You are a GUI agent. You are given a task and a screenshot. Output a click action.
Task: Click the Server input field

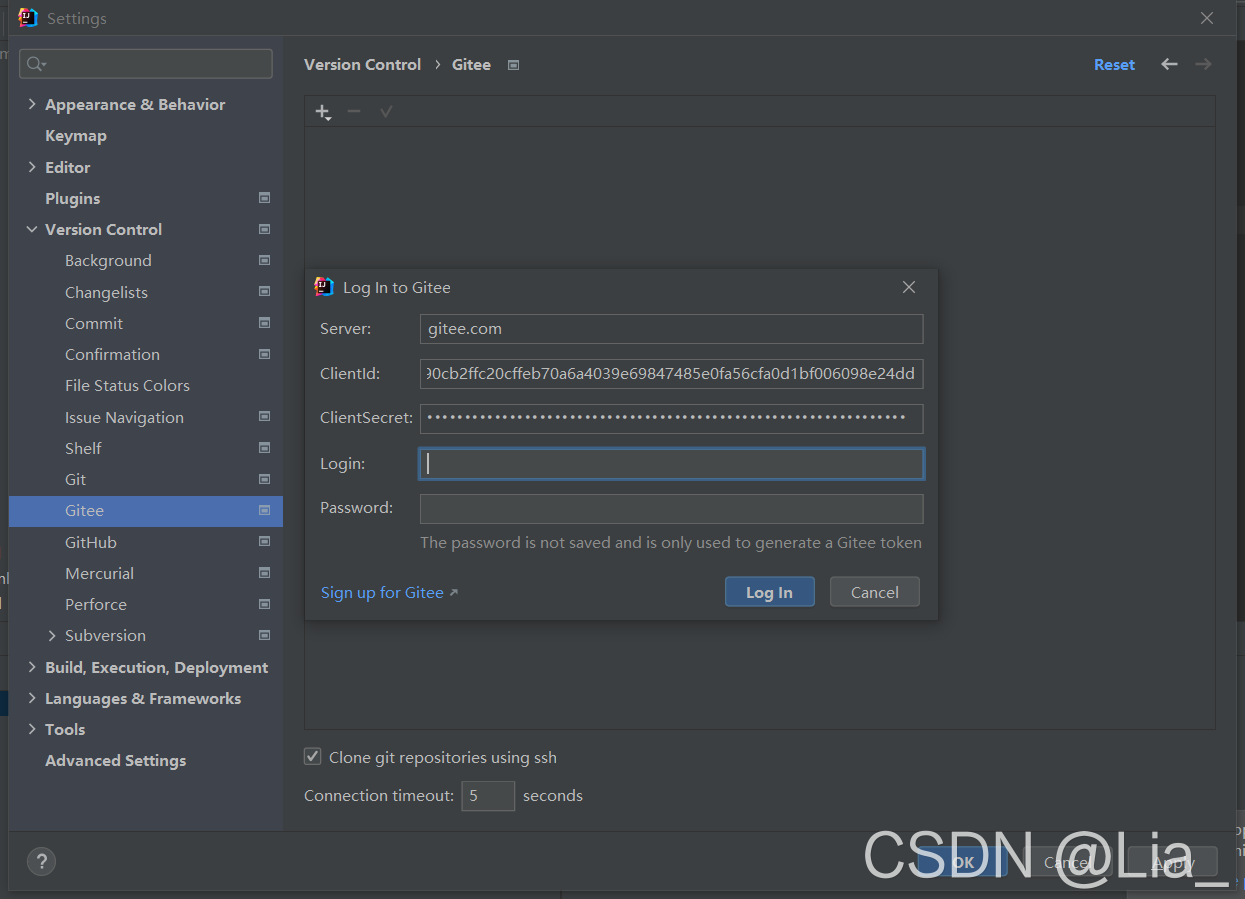click(671, 329)
